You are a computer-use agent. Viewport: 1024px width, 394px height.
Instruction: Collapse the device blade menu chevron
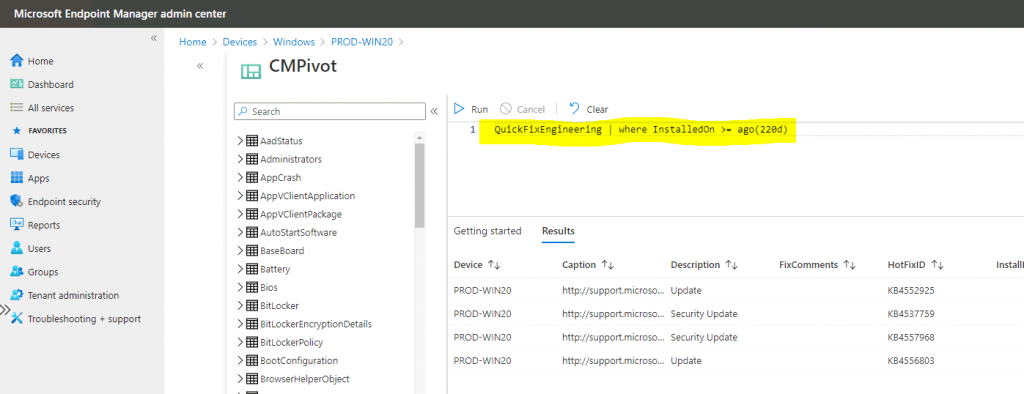pos(200,65)
